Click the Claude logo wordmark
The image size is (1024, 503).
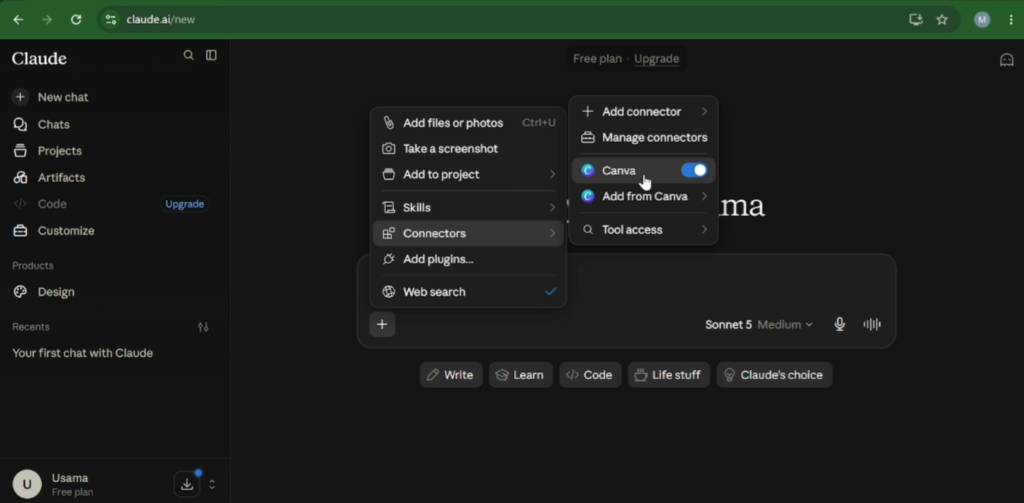pos(39,59)
